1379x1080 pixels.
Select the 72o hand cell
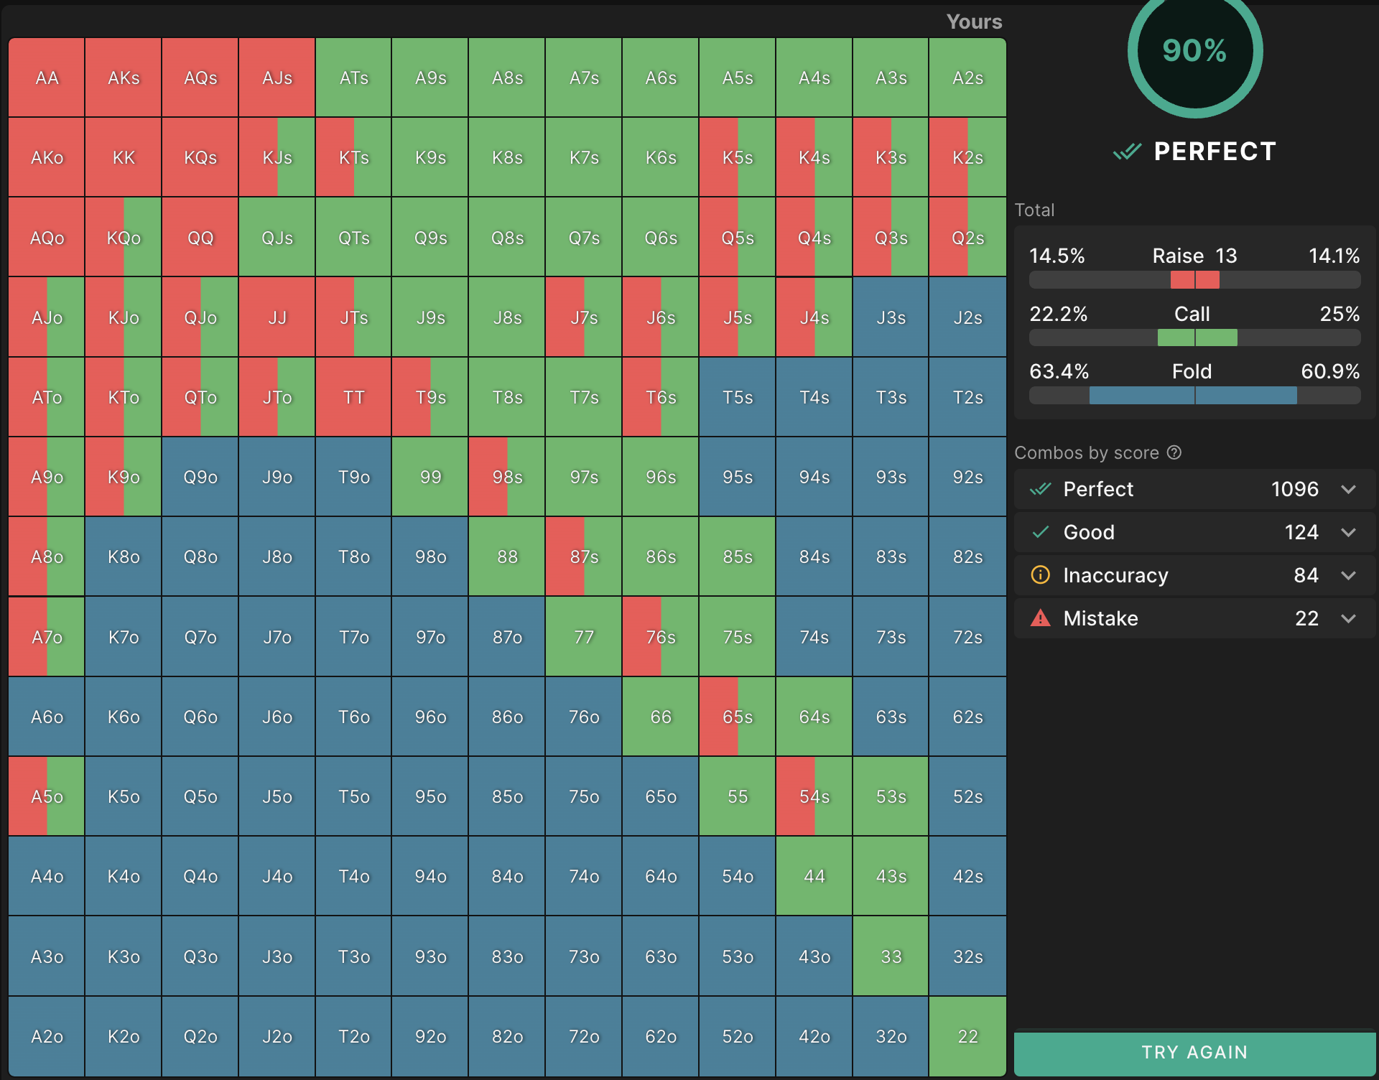point(584,1037)
